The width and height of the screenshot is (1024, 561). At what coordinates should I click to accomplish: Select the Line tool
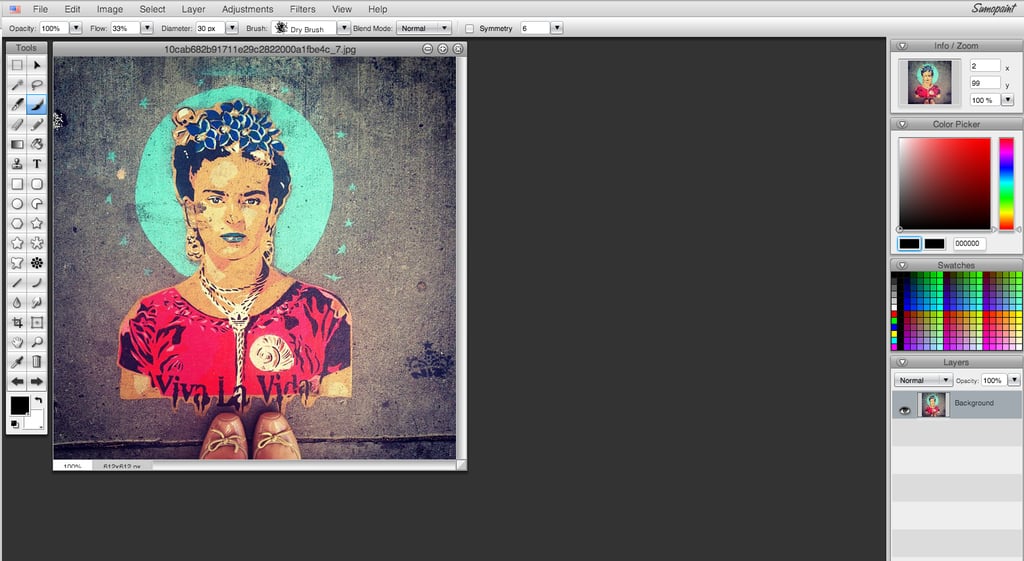tap(17, 283)
